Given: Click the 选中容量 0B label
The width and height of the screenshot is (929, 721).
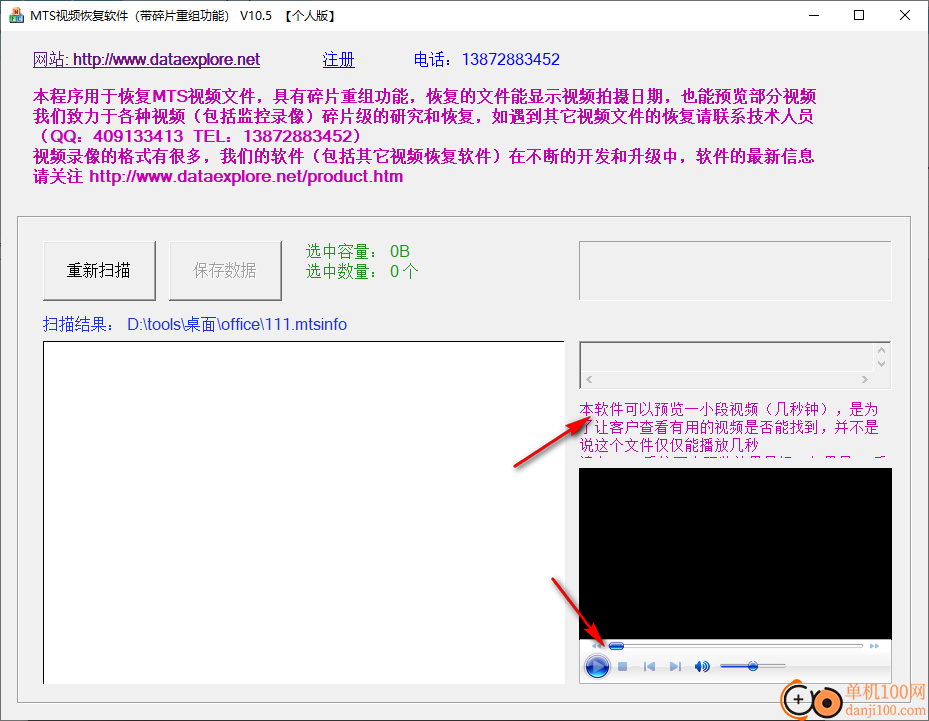Looking at the screenshot, I should [x=358, y=251].
